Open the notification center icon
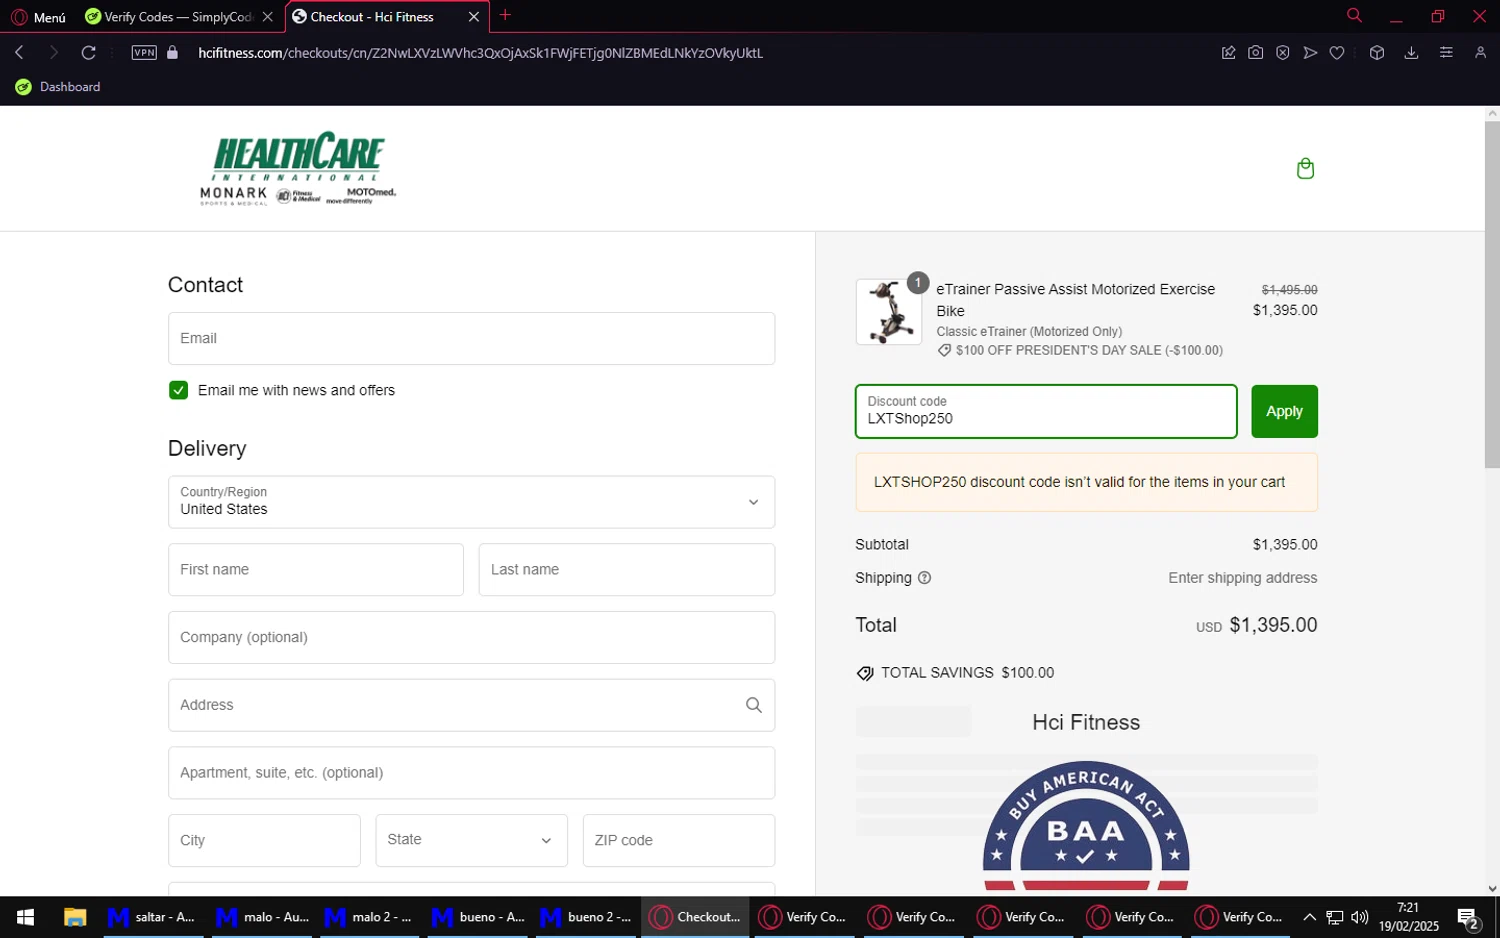The image size is (1500, 938). pos(1468,918)
